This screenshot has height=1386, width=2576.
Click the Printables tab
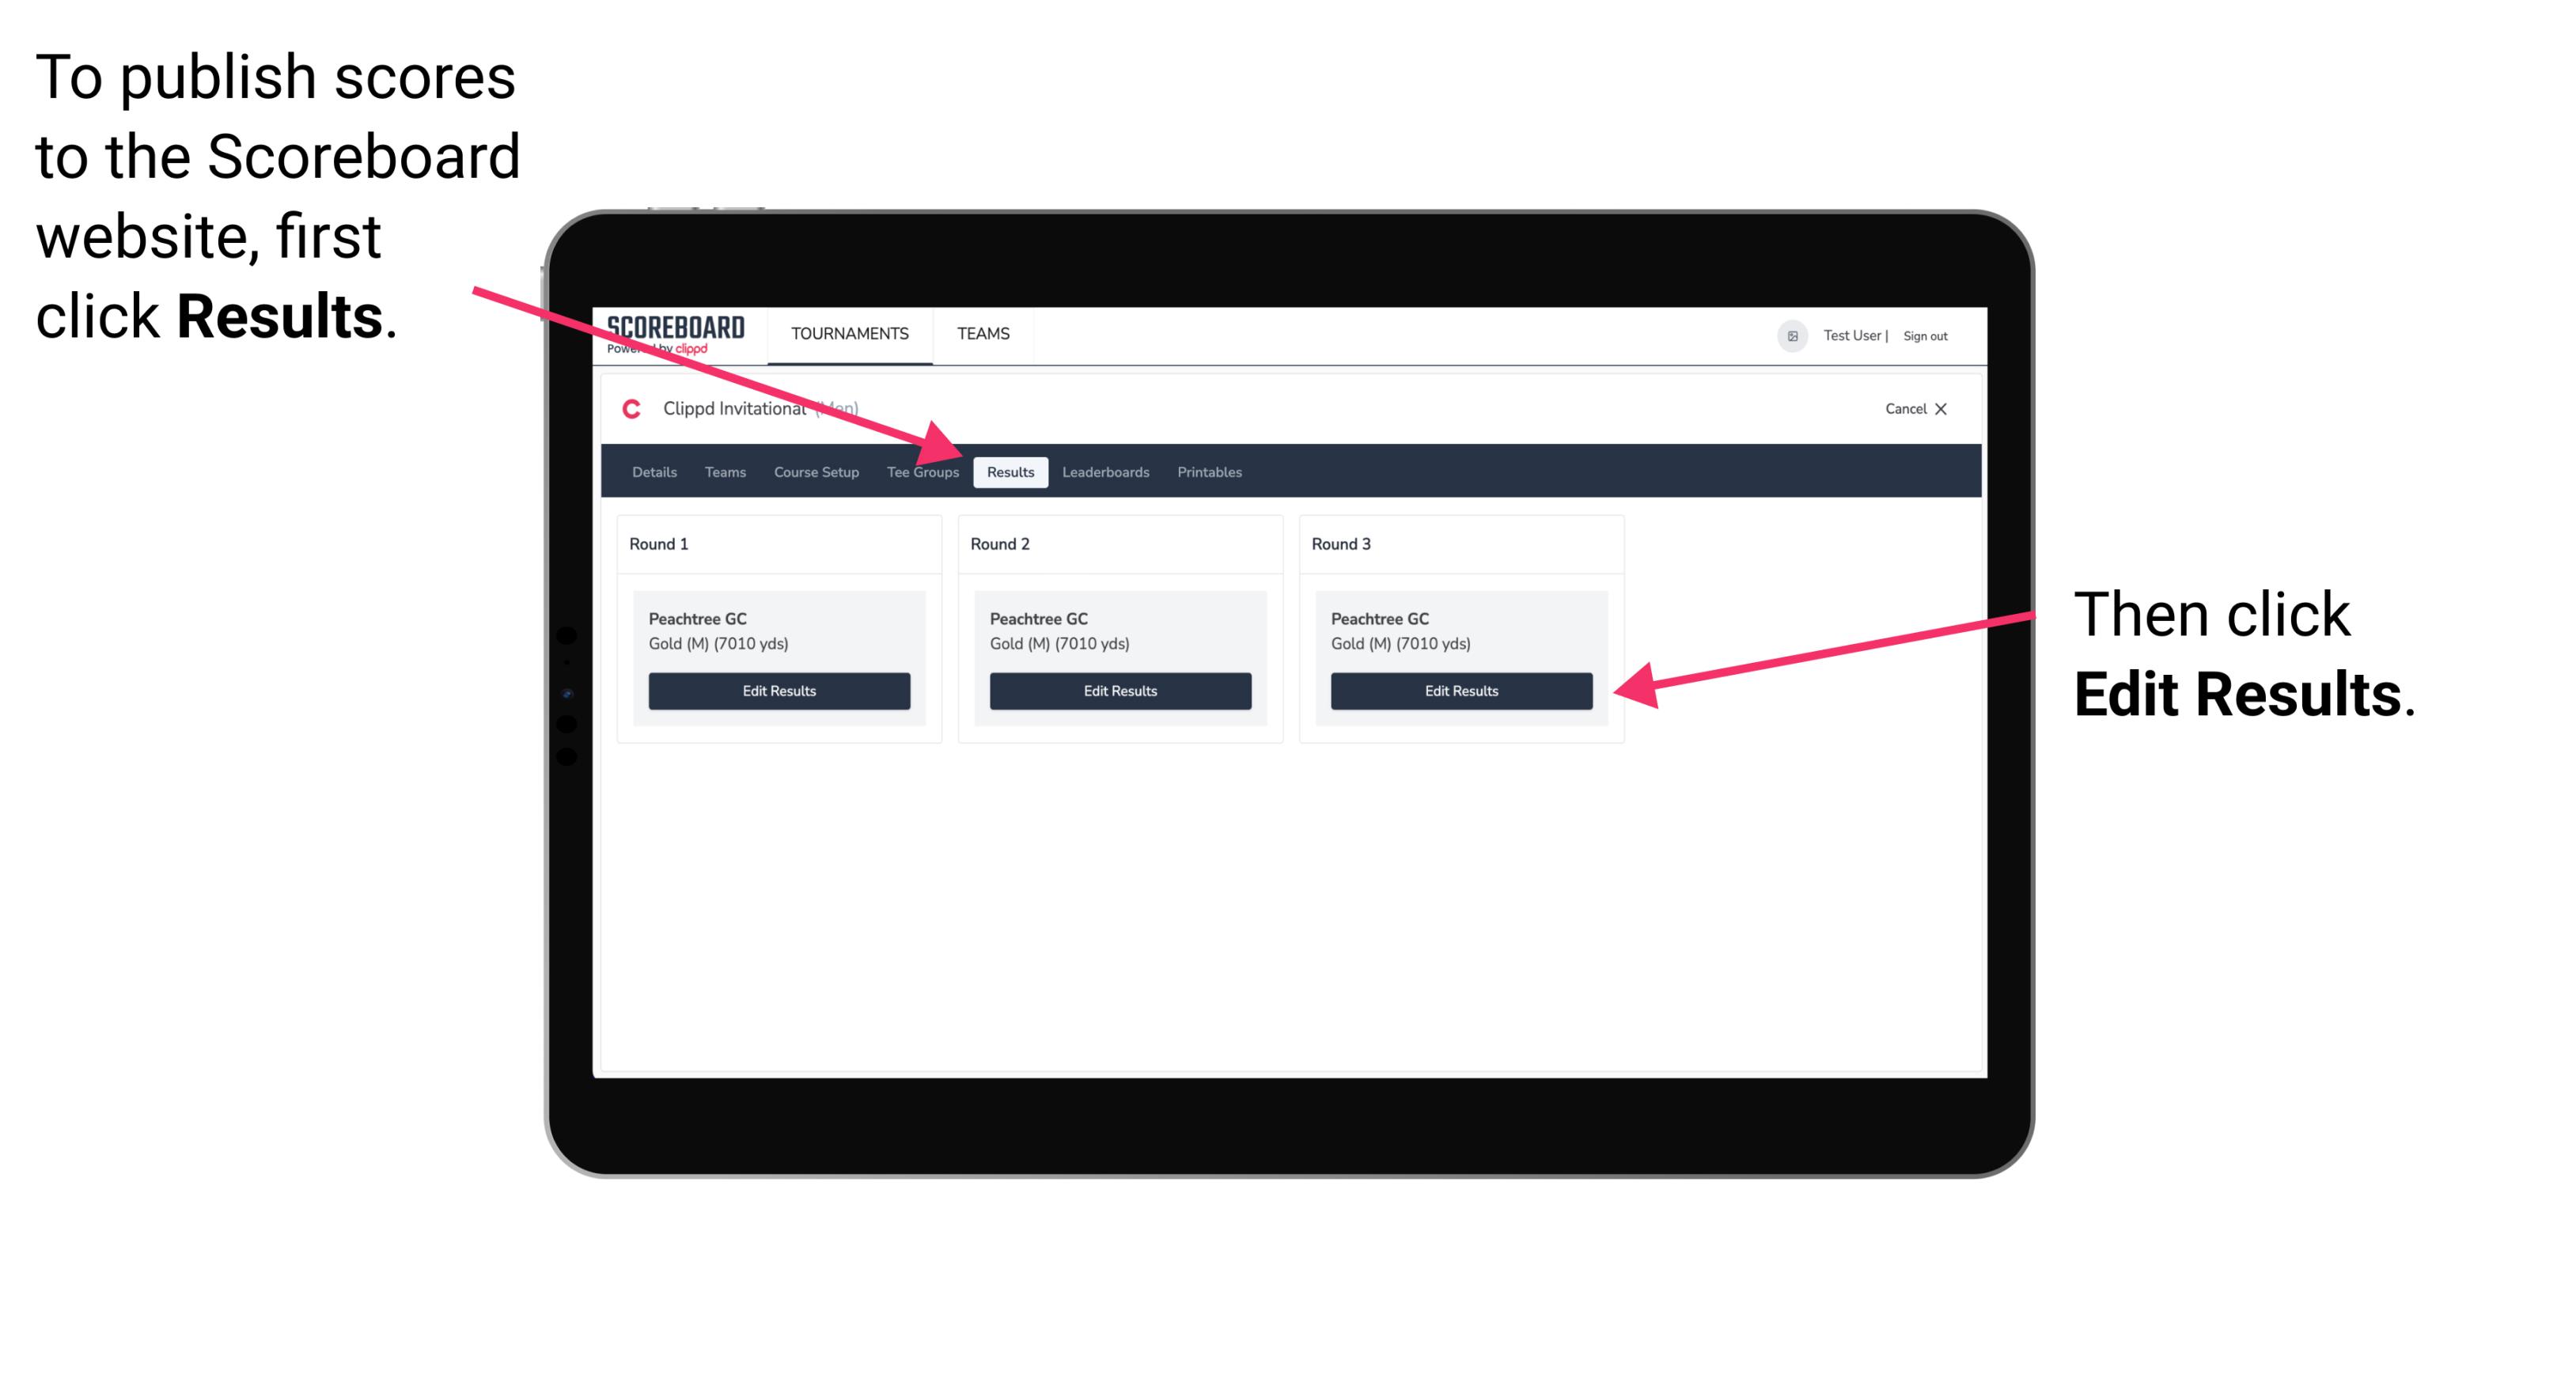coord(1209,471)
